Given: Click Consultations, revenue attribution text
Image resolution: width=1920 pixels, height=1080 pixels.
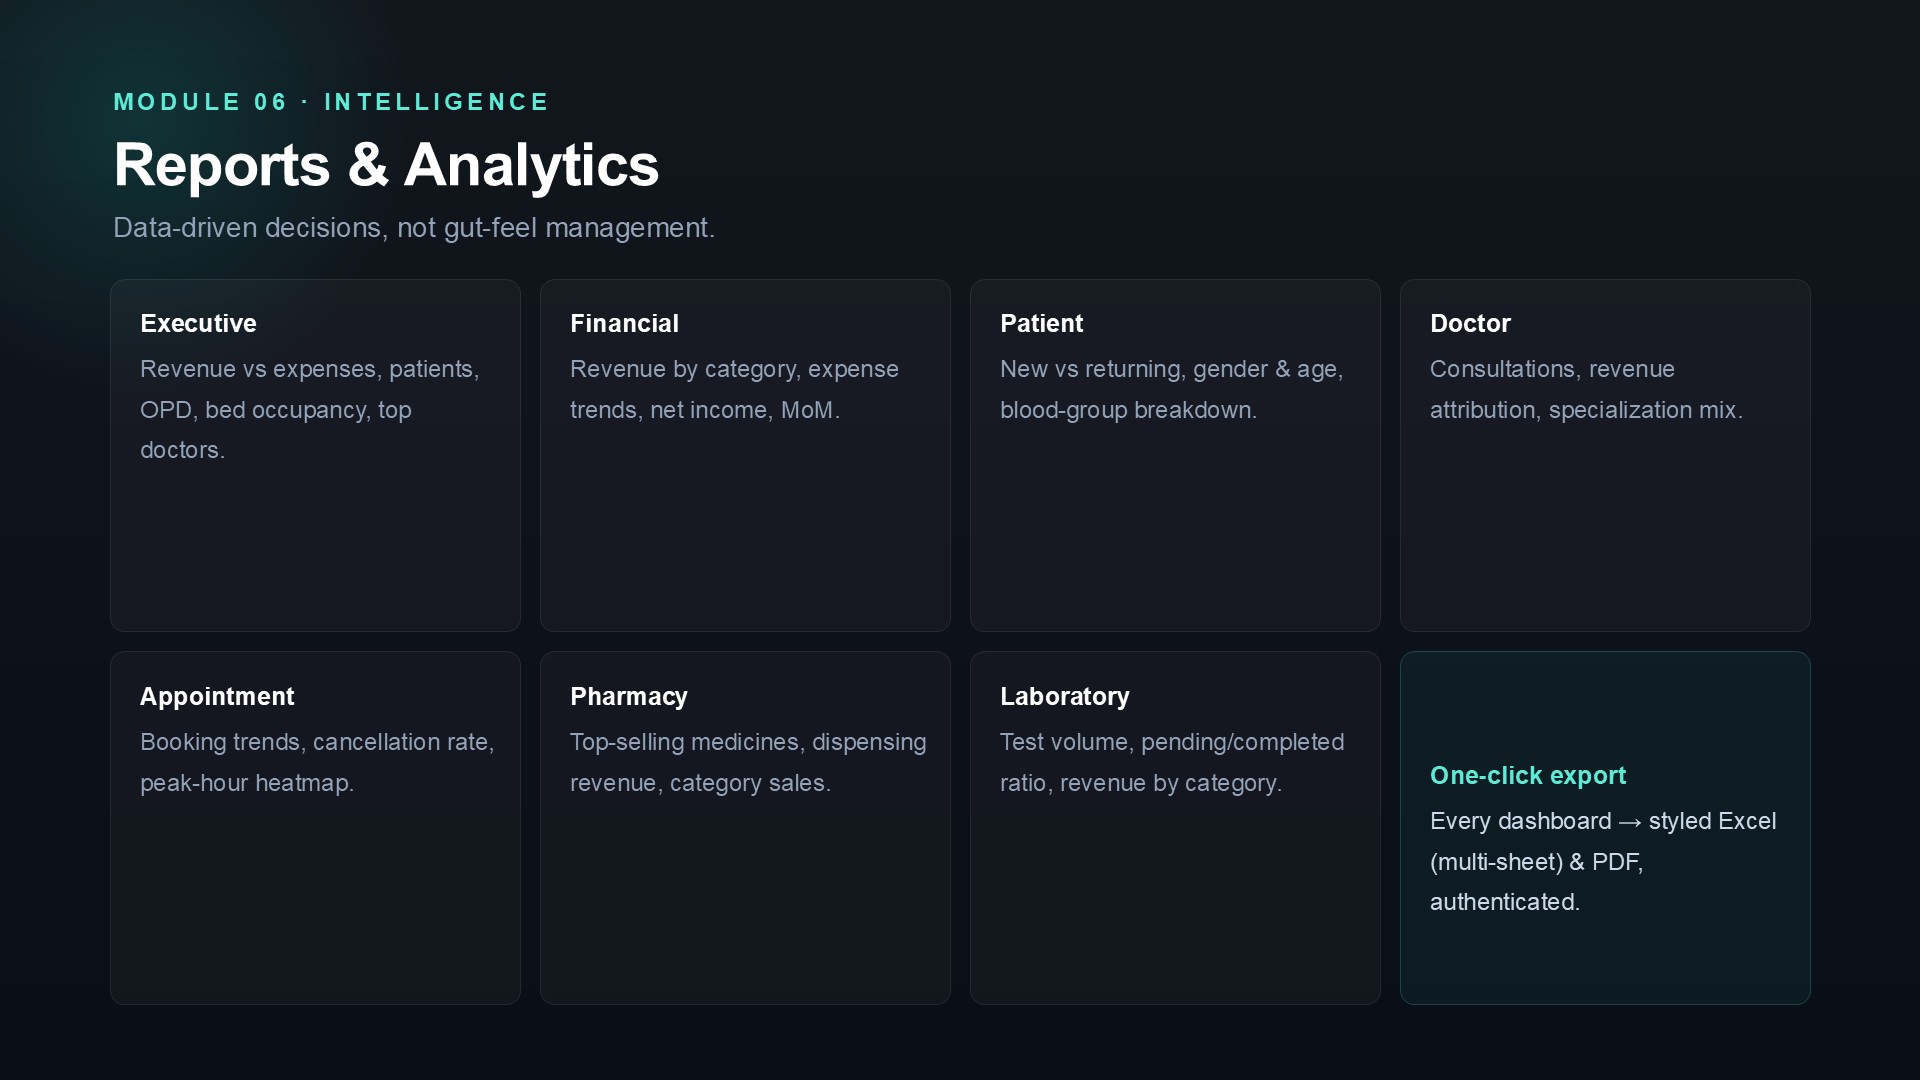Looking at the screenshot, I should (1586, 389).
